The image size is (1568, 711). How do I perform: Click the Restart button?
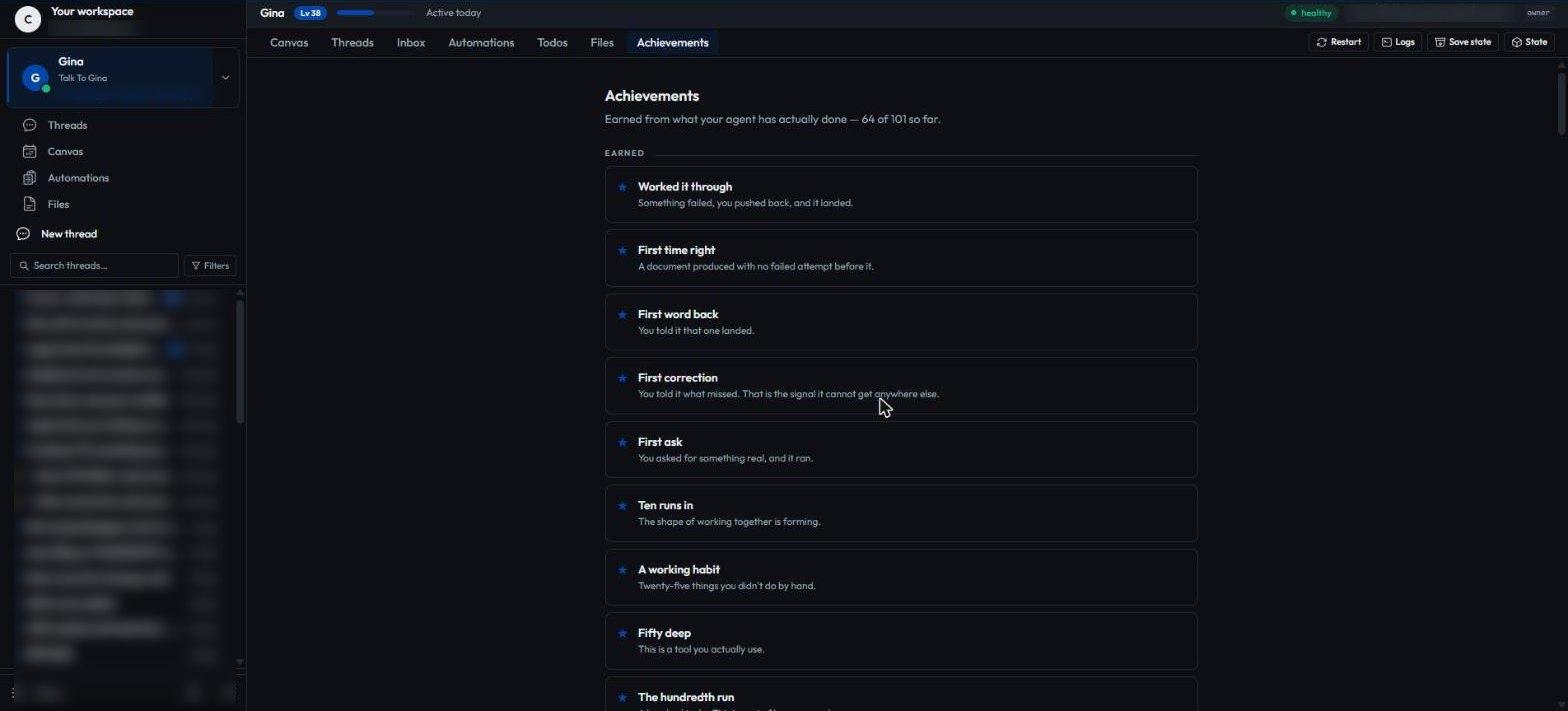tap(1338, 42)
